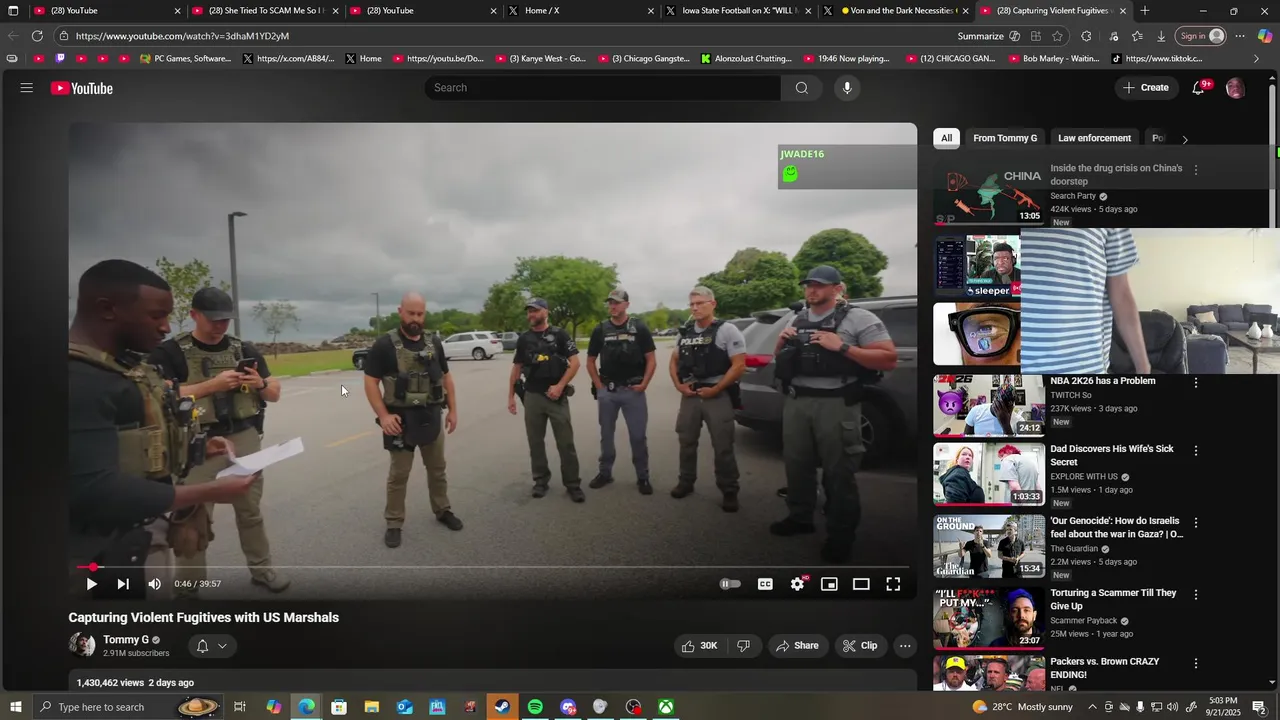
Task: Create a Clip of the video
Action: click(x=860, y=646)
